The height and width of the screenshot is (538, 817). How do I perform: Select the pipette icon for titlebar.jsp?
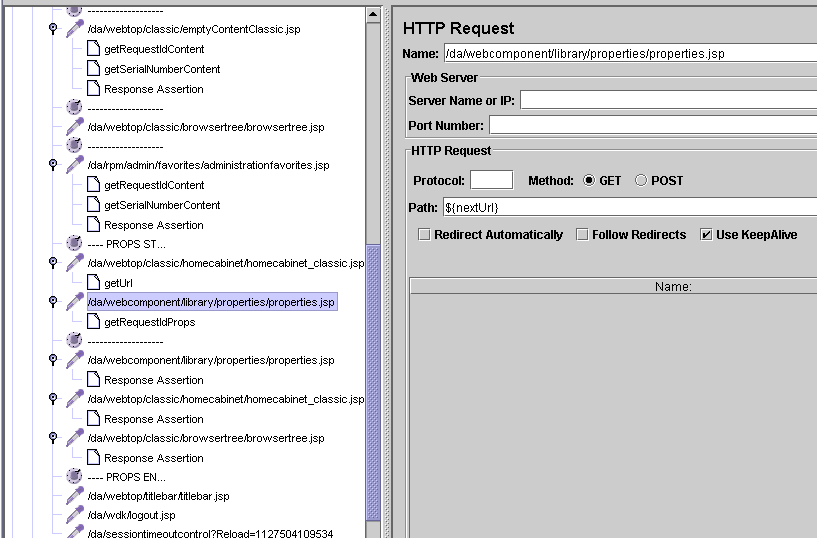click(75, 496)
